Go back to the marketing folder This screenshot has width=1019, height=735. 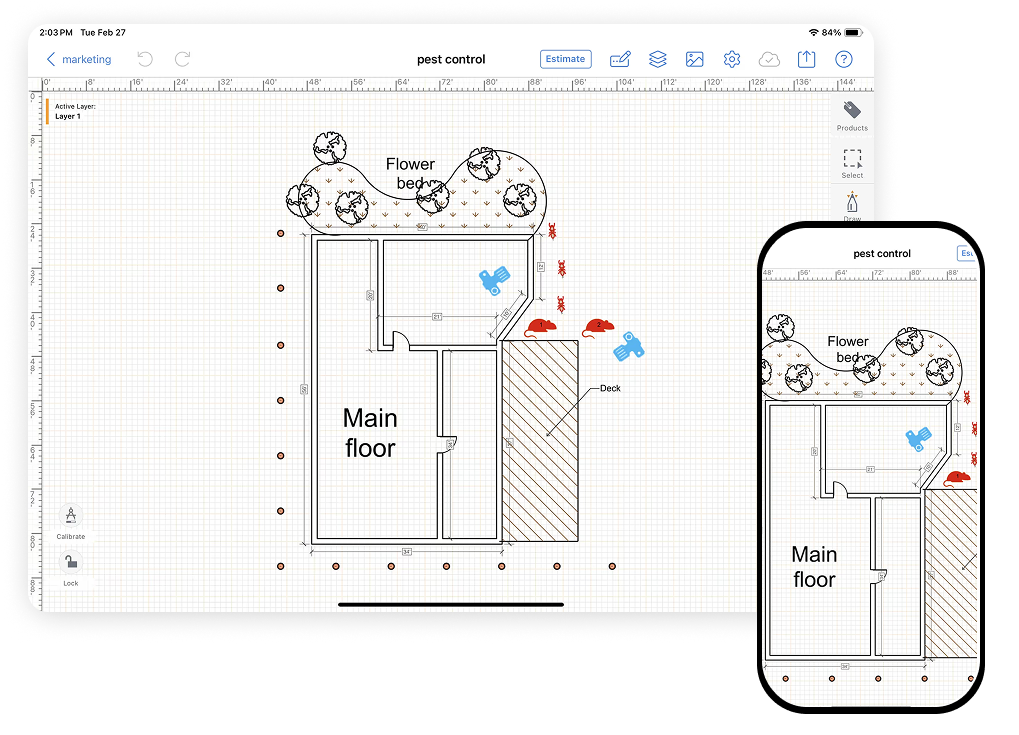click(79, 59)
